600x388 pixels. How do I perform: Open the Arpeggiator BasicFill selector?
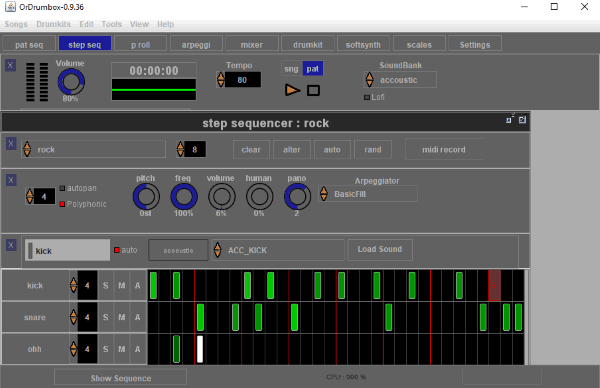[x=368, y=194]
